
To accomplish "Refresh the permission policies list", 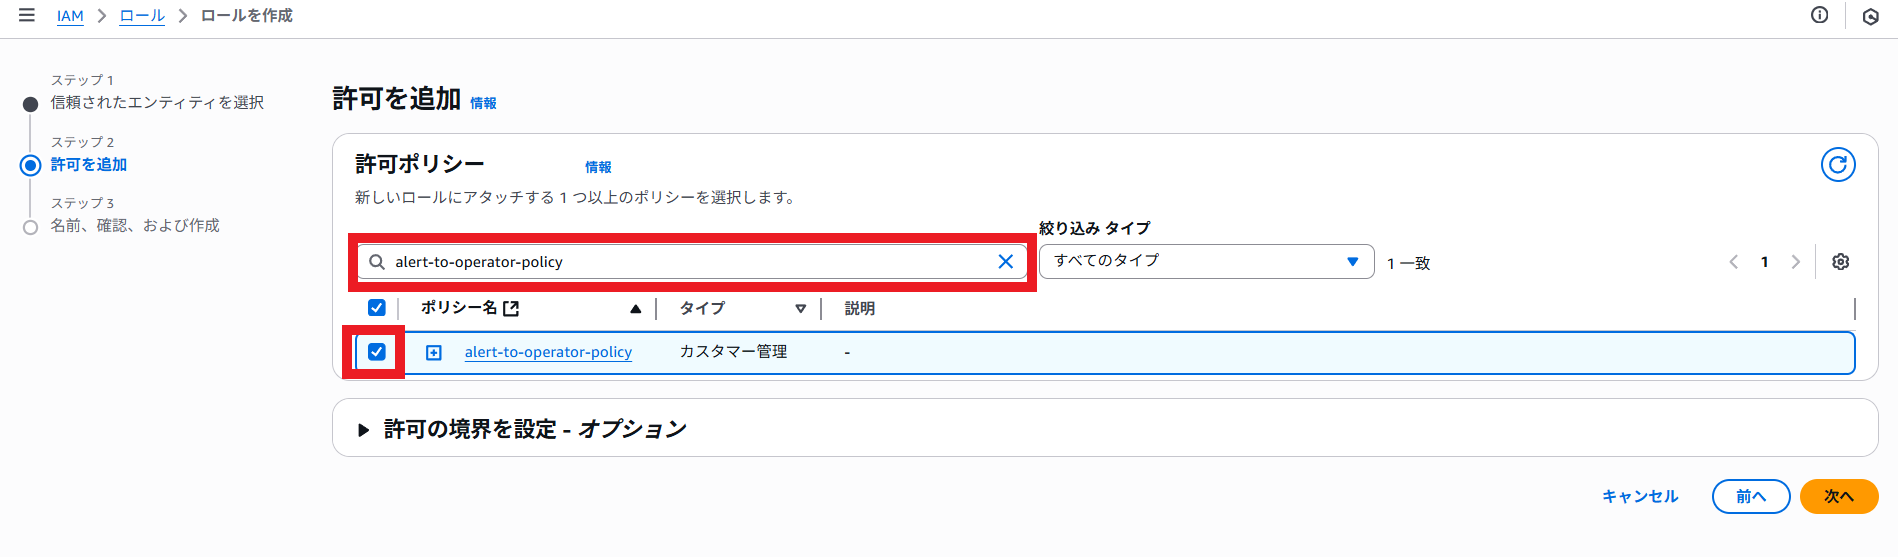I will [x=1837, y=165].
